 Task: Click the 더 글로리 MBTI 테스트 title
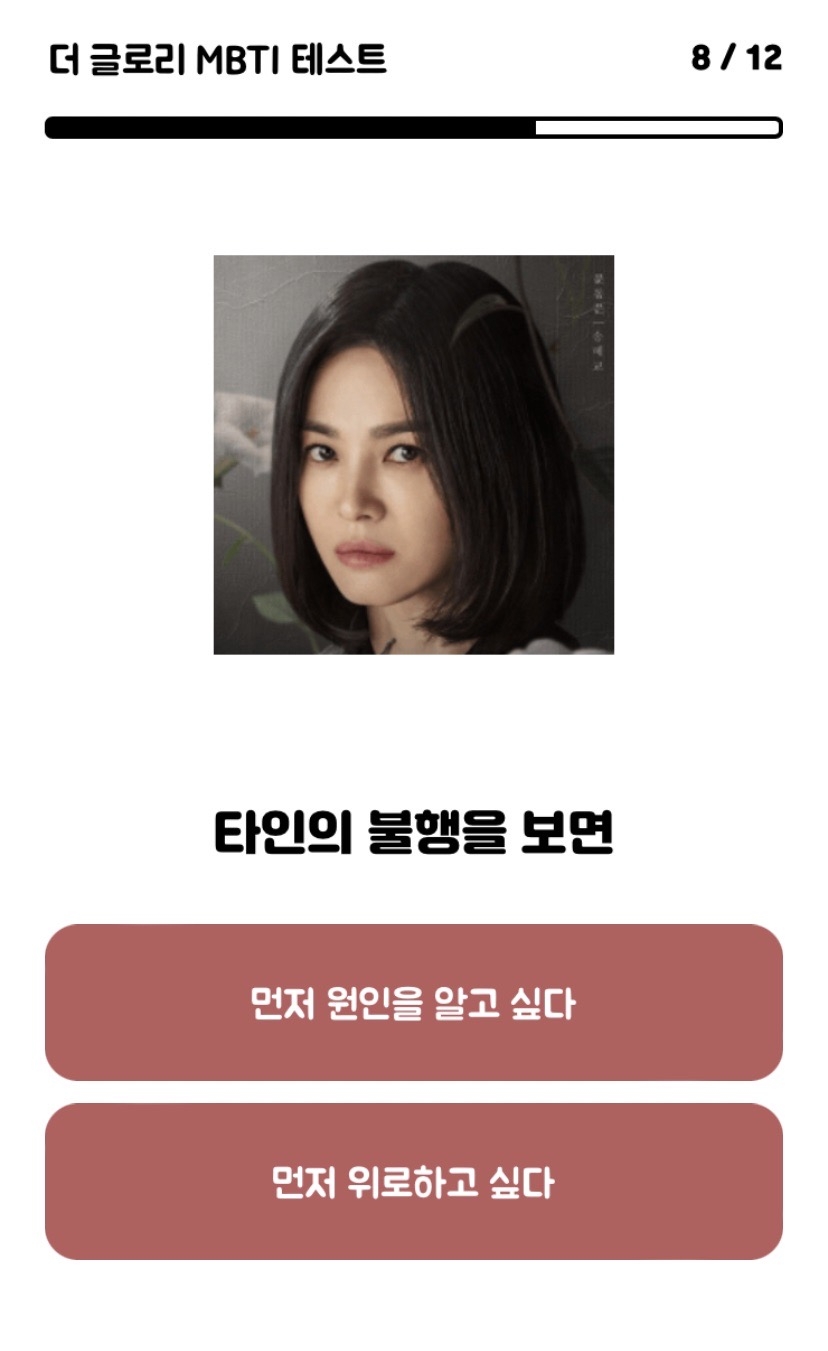(x=218, y=60)
